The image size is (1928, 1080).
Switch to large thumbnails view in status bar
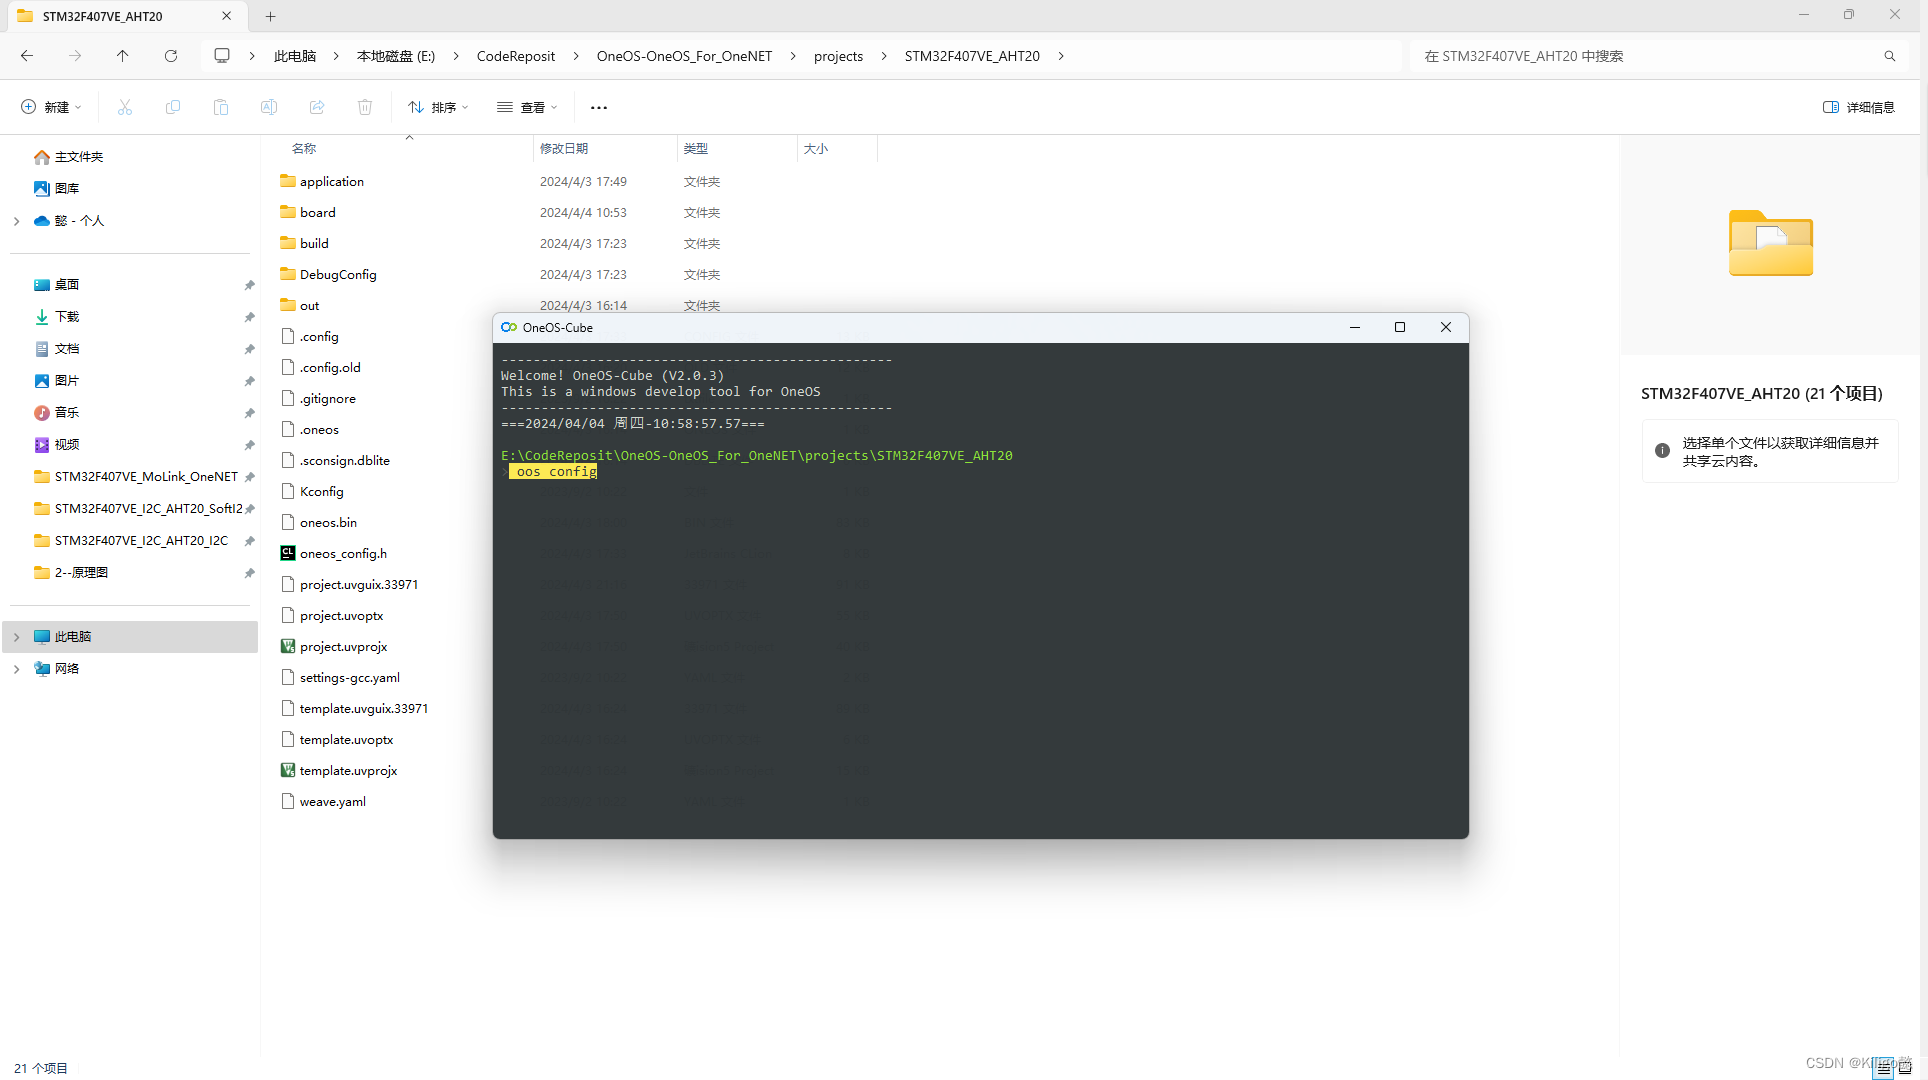1904,1068
